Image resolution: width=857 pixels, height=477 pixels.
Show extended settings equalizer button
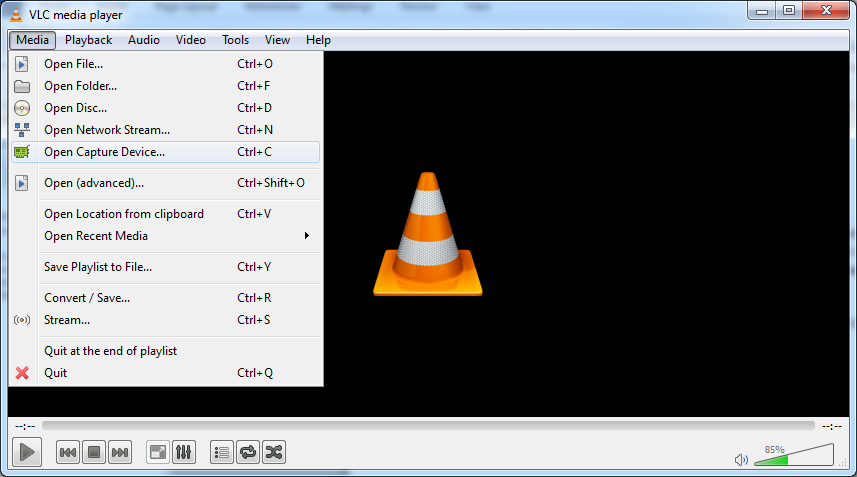pos(184,452)
